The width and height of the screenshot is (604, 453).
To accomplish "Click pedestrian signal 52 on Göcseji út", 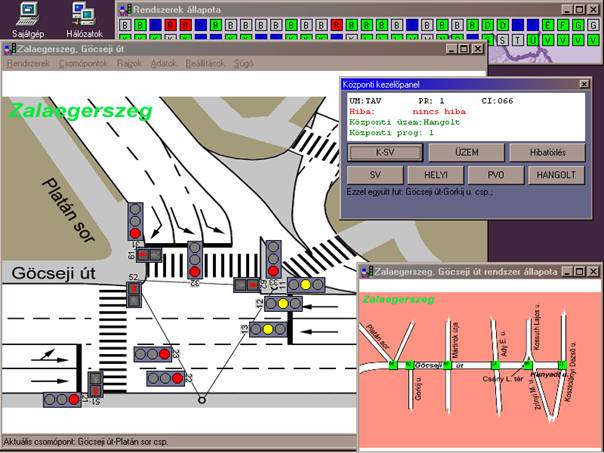I will 134,294.
